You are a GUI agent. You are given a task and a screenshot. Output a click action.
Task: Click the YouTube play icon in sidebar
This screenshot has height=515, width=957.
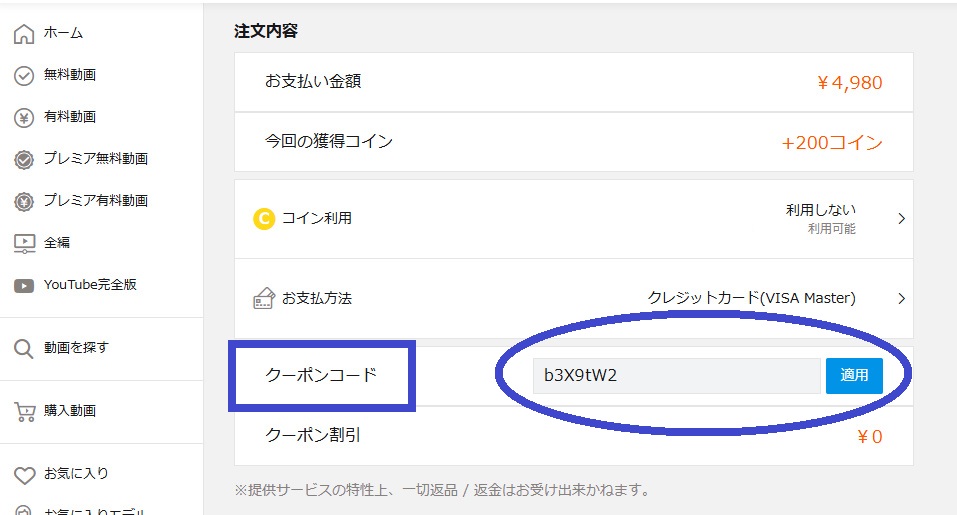(24, 286)
